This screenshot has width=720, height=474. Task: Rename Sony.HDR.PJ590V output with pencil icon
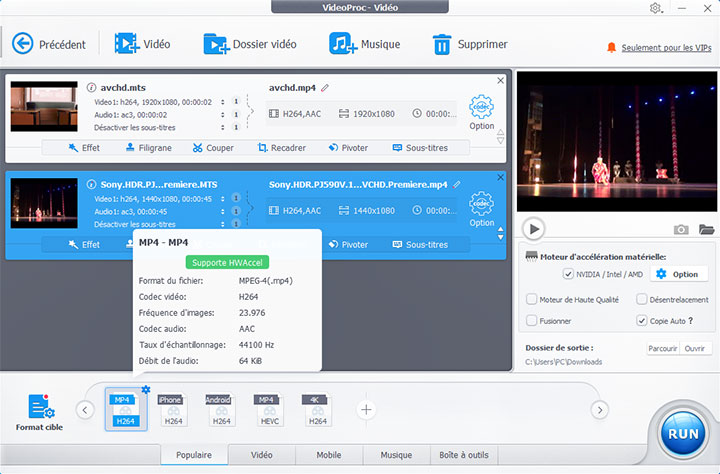tap(456, 184)
